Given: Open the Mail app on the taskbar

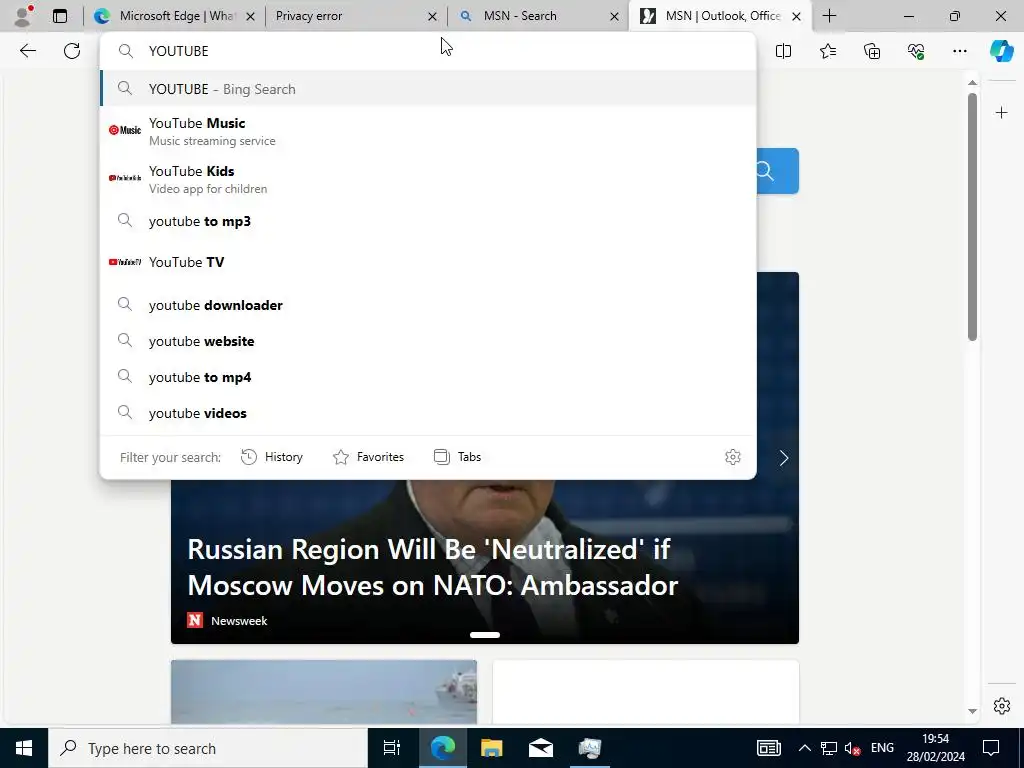Looking at the screenshot, I should 541,748.
